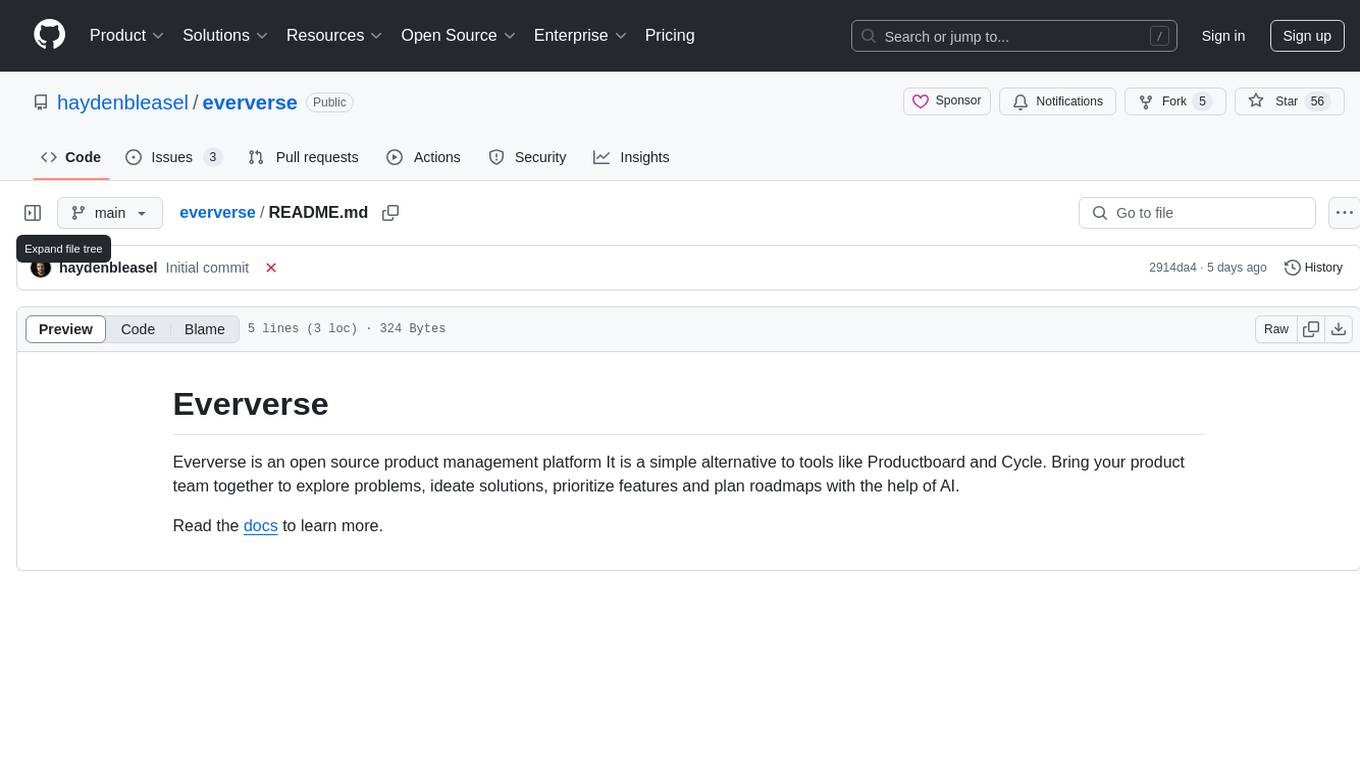This screenshot has width=1360, height=764.
Task: Star the eververse repository
Action: point(1290,101)
